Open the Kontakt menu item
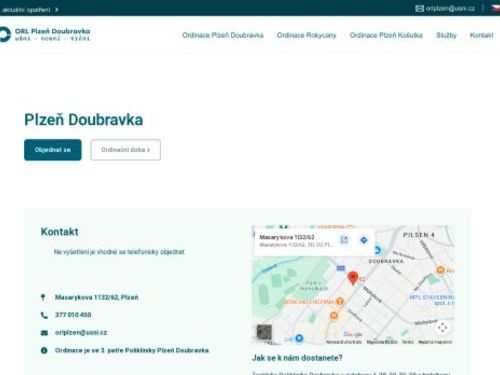 point(481,35)
